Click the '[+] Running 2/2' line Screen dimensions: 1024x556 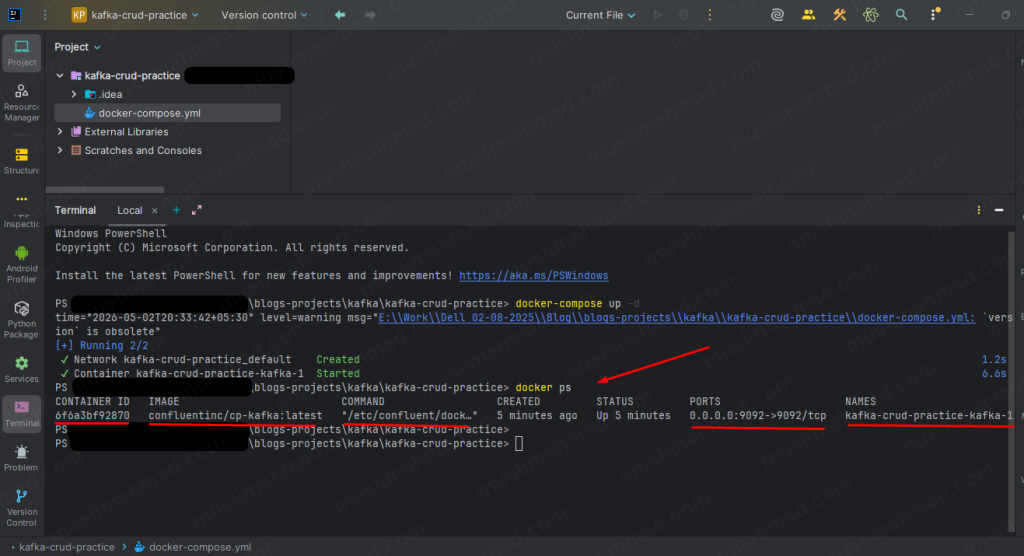(101, 346)
